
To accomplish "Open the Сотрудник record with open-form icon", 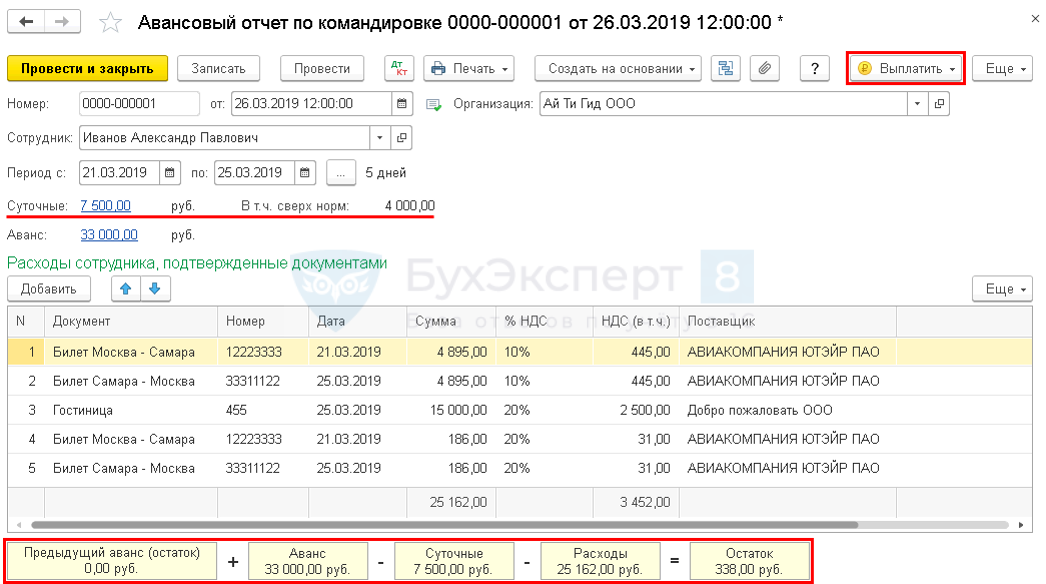I will click(x=402, y=137).
